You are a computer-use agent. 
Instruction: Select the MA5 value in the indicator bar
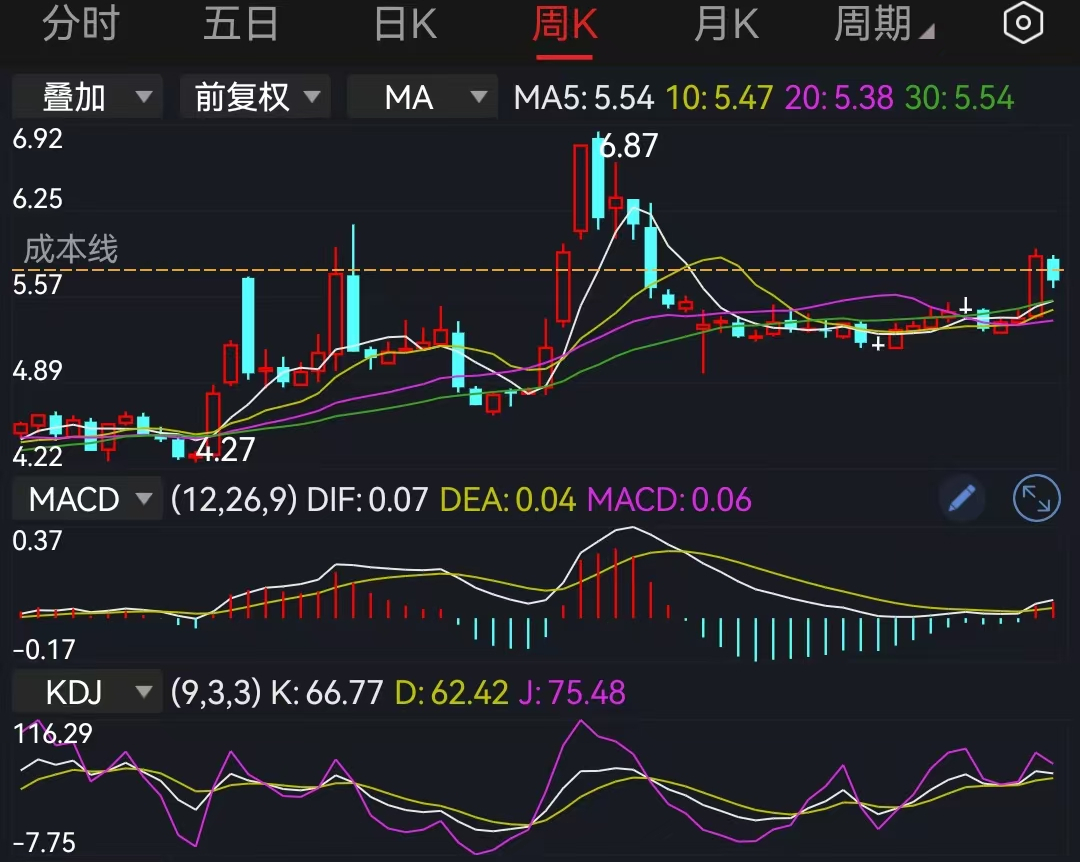click(x=585, y=98)
